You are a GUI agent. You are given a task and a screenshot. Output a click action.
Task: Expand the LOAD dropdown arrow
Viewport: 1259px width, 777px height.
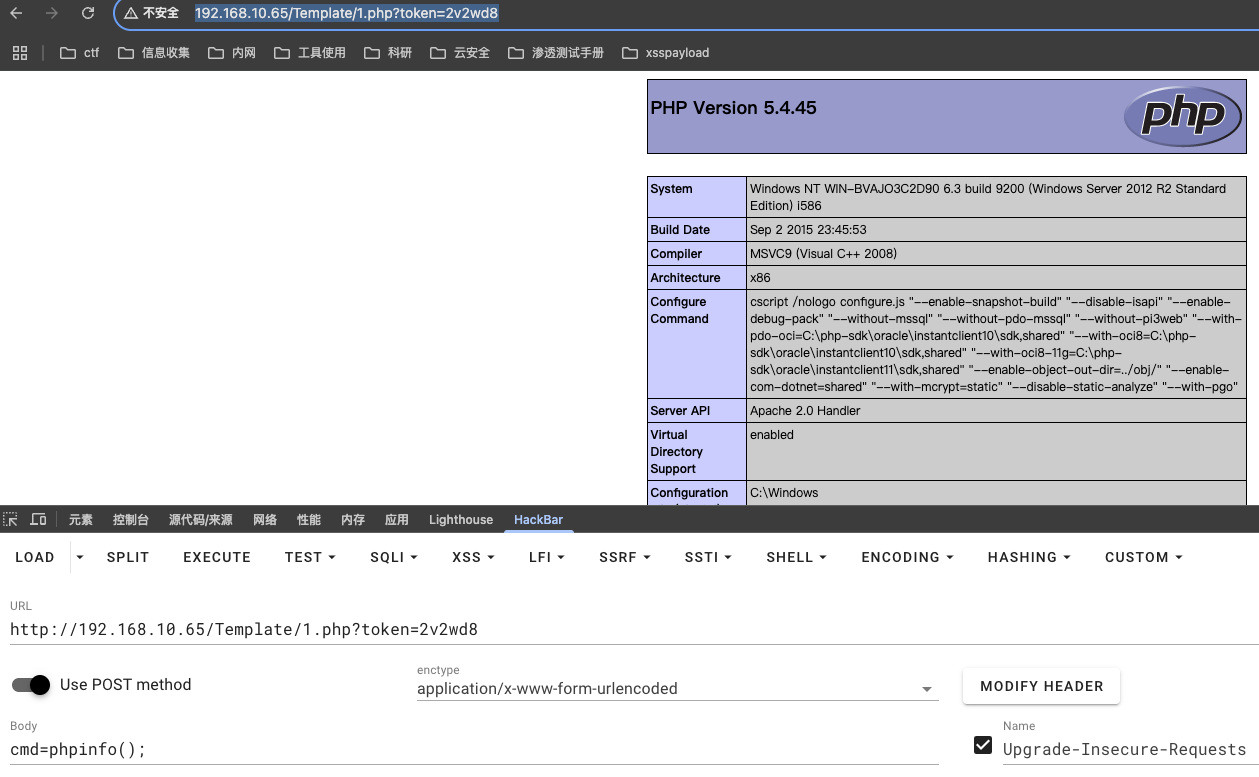[x=80, y=557]
